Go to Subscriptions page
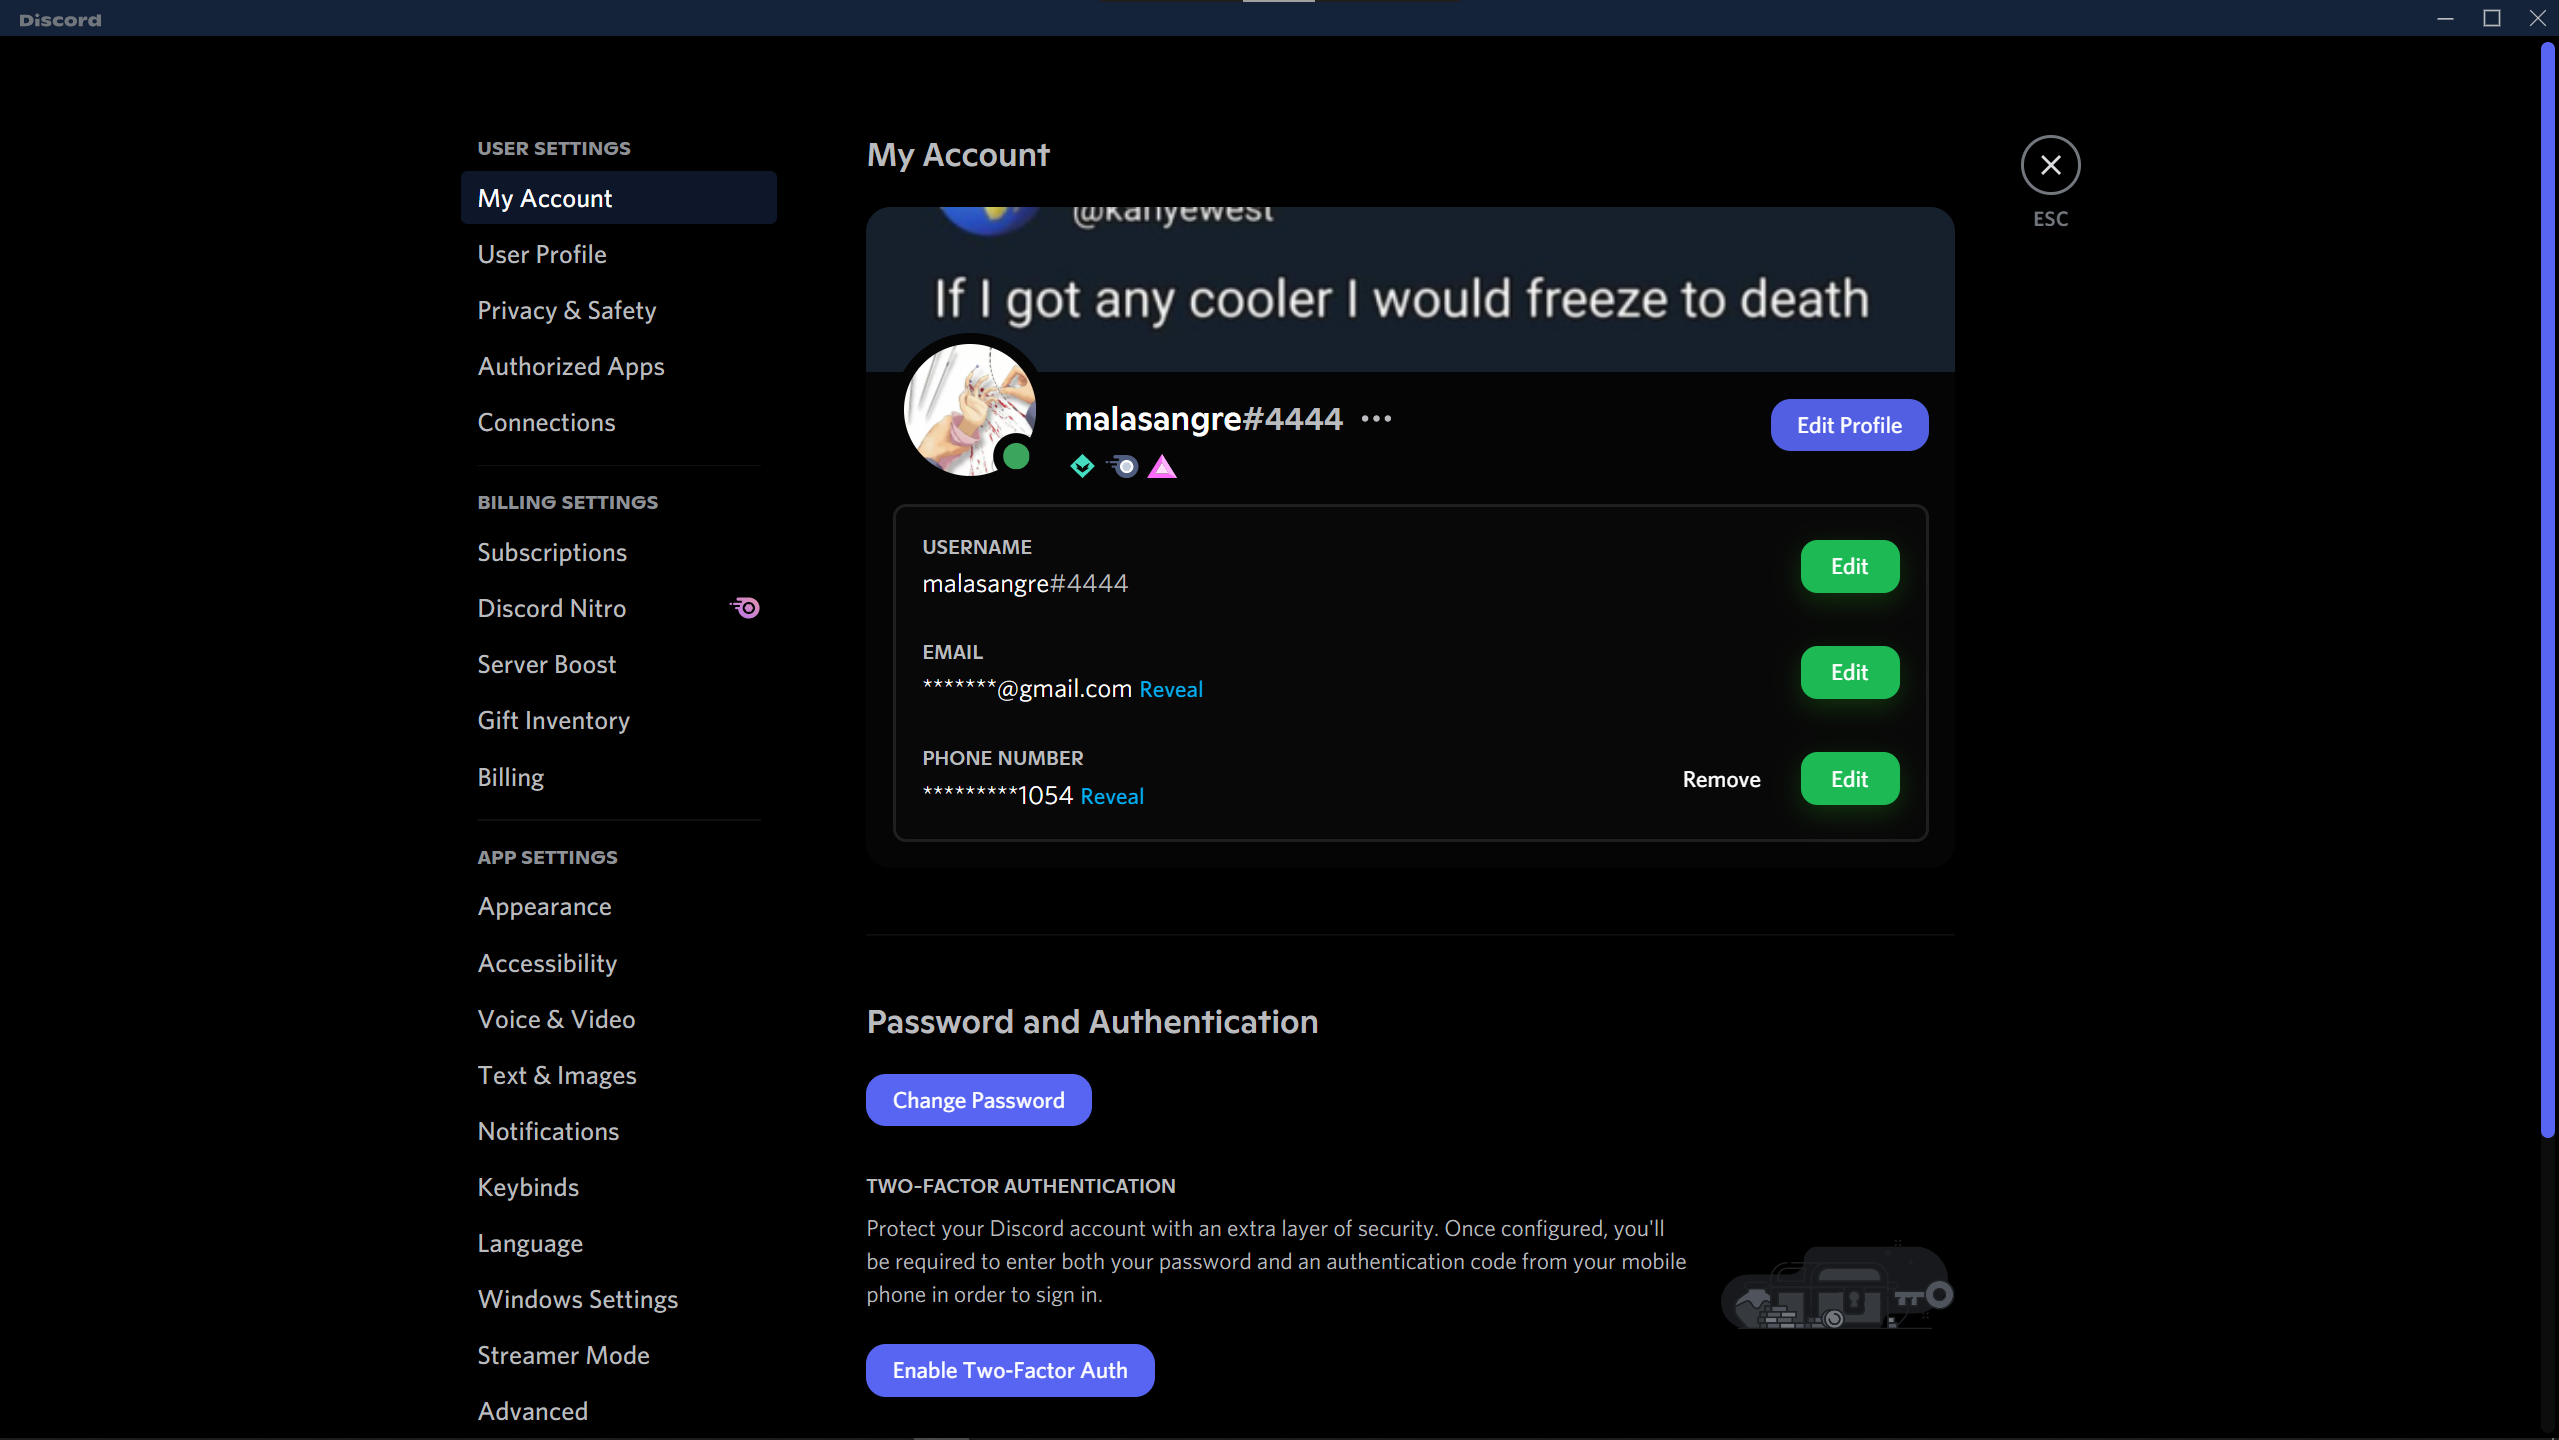Screen dimensions: 2559x1440 tap(619, 552)
